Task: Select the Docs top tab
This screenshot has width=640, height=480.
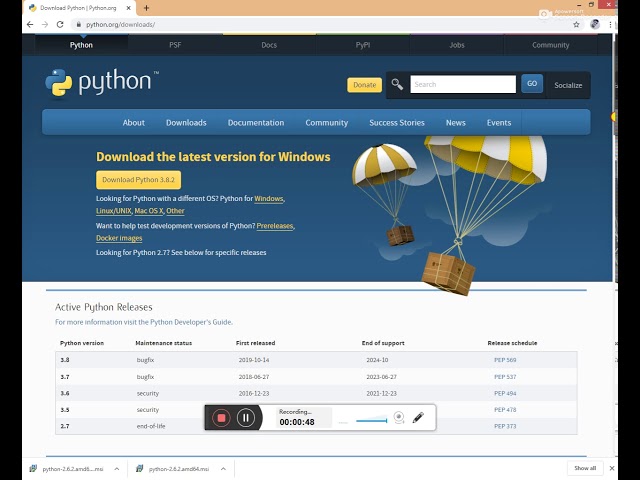Action: pos(269,45)
